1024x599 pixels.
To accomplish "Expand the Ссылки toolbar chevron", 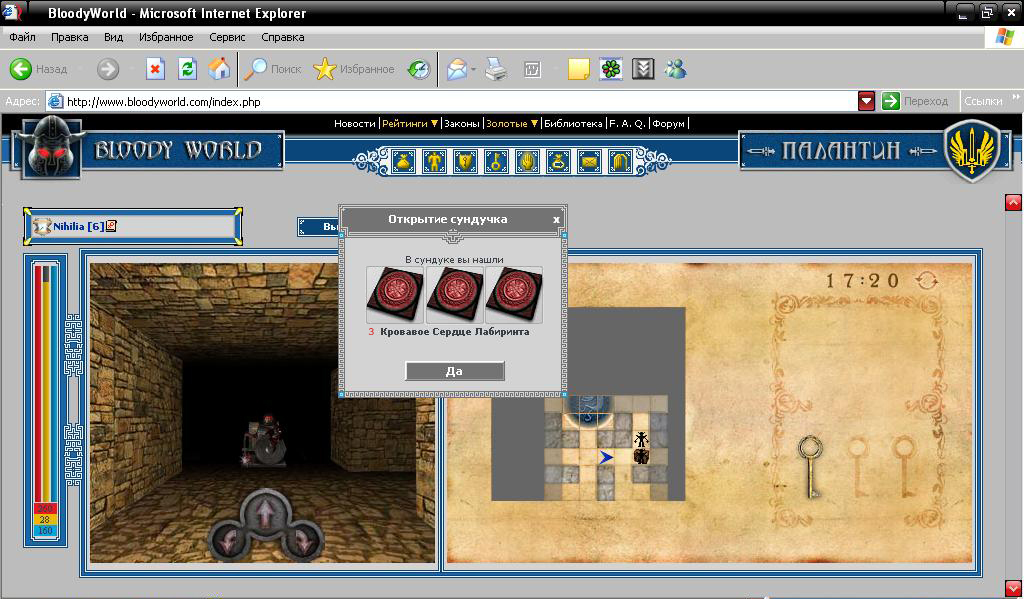I will 1016,97.
